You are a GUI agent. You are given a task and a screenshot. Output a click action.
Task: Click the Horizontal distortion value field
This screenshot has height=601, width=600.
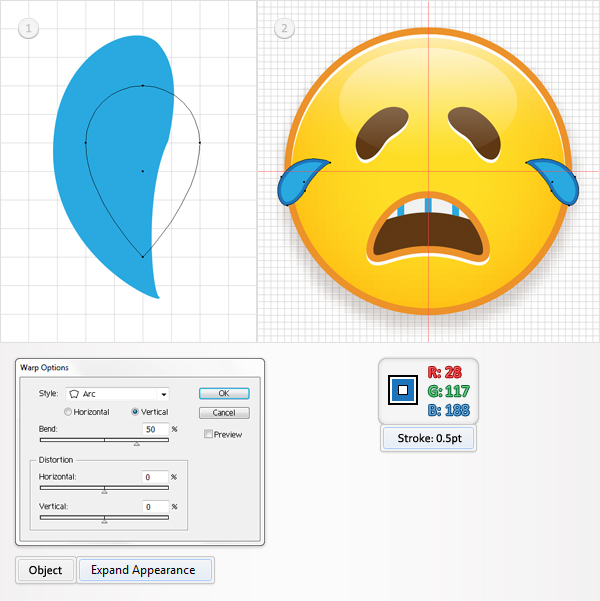(x=155, y=477)
